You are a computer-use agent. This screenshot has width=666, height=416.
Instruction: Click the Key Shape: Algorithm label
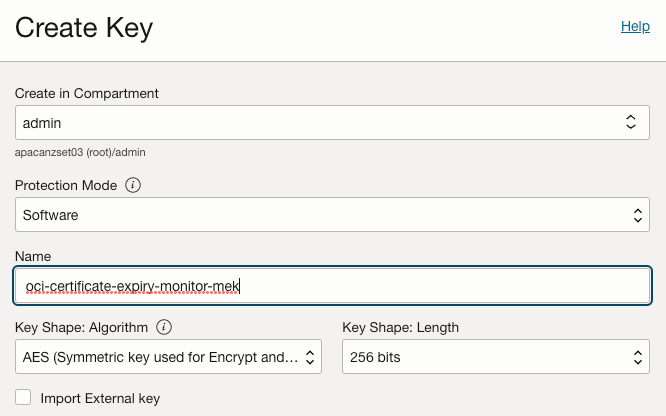(81, 327)
